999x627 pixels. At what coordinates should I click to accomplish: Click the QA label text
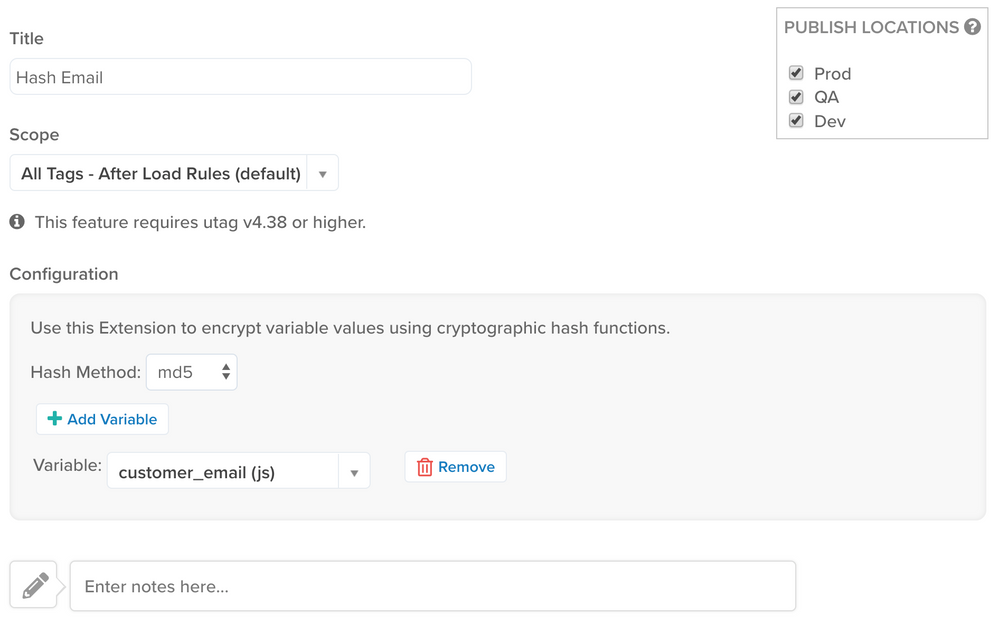pos(827,97)
